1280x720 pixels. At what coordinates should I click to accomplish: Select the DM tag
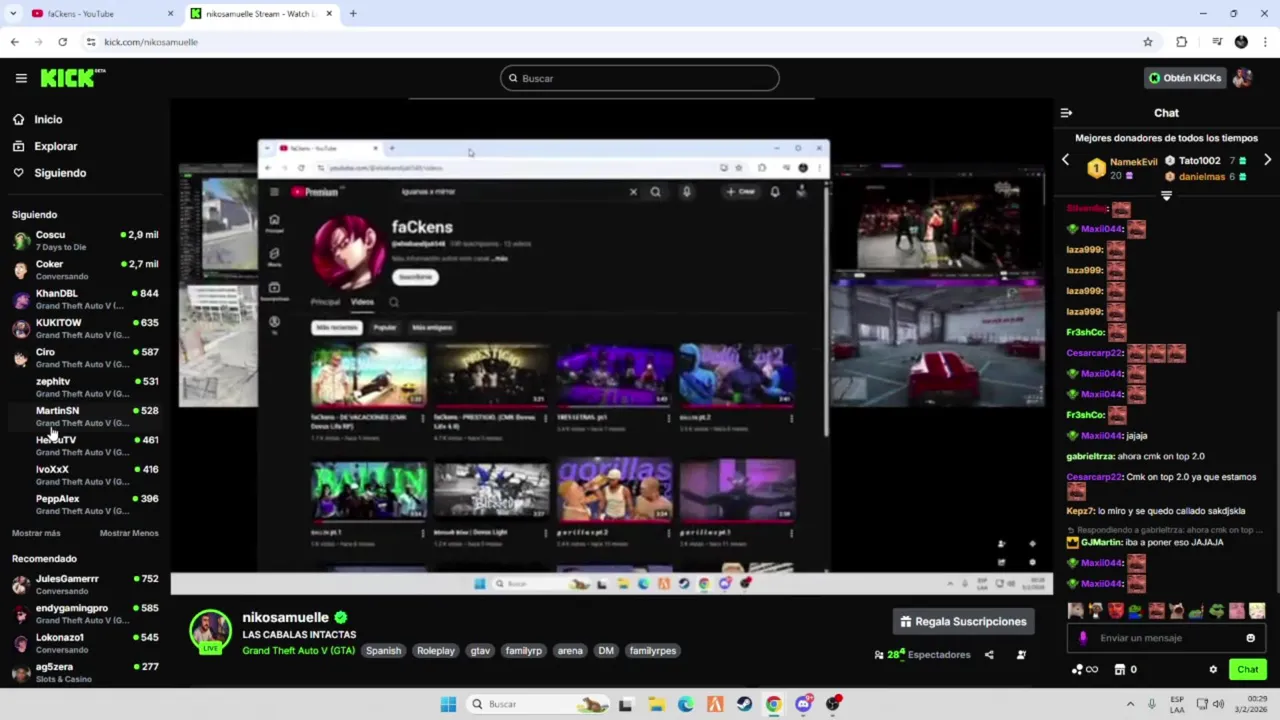pyautogui.click(x=606, y=651)
